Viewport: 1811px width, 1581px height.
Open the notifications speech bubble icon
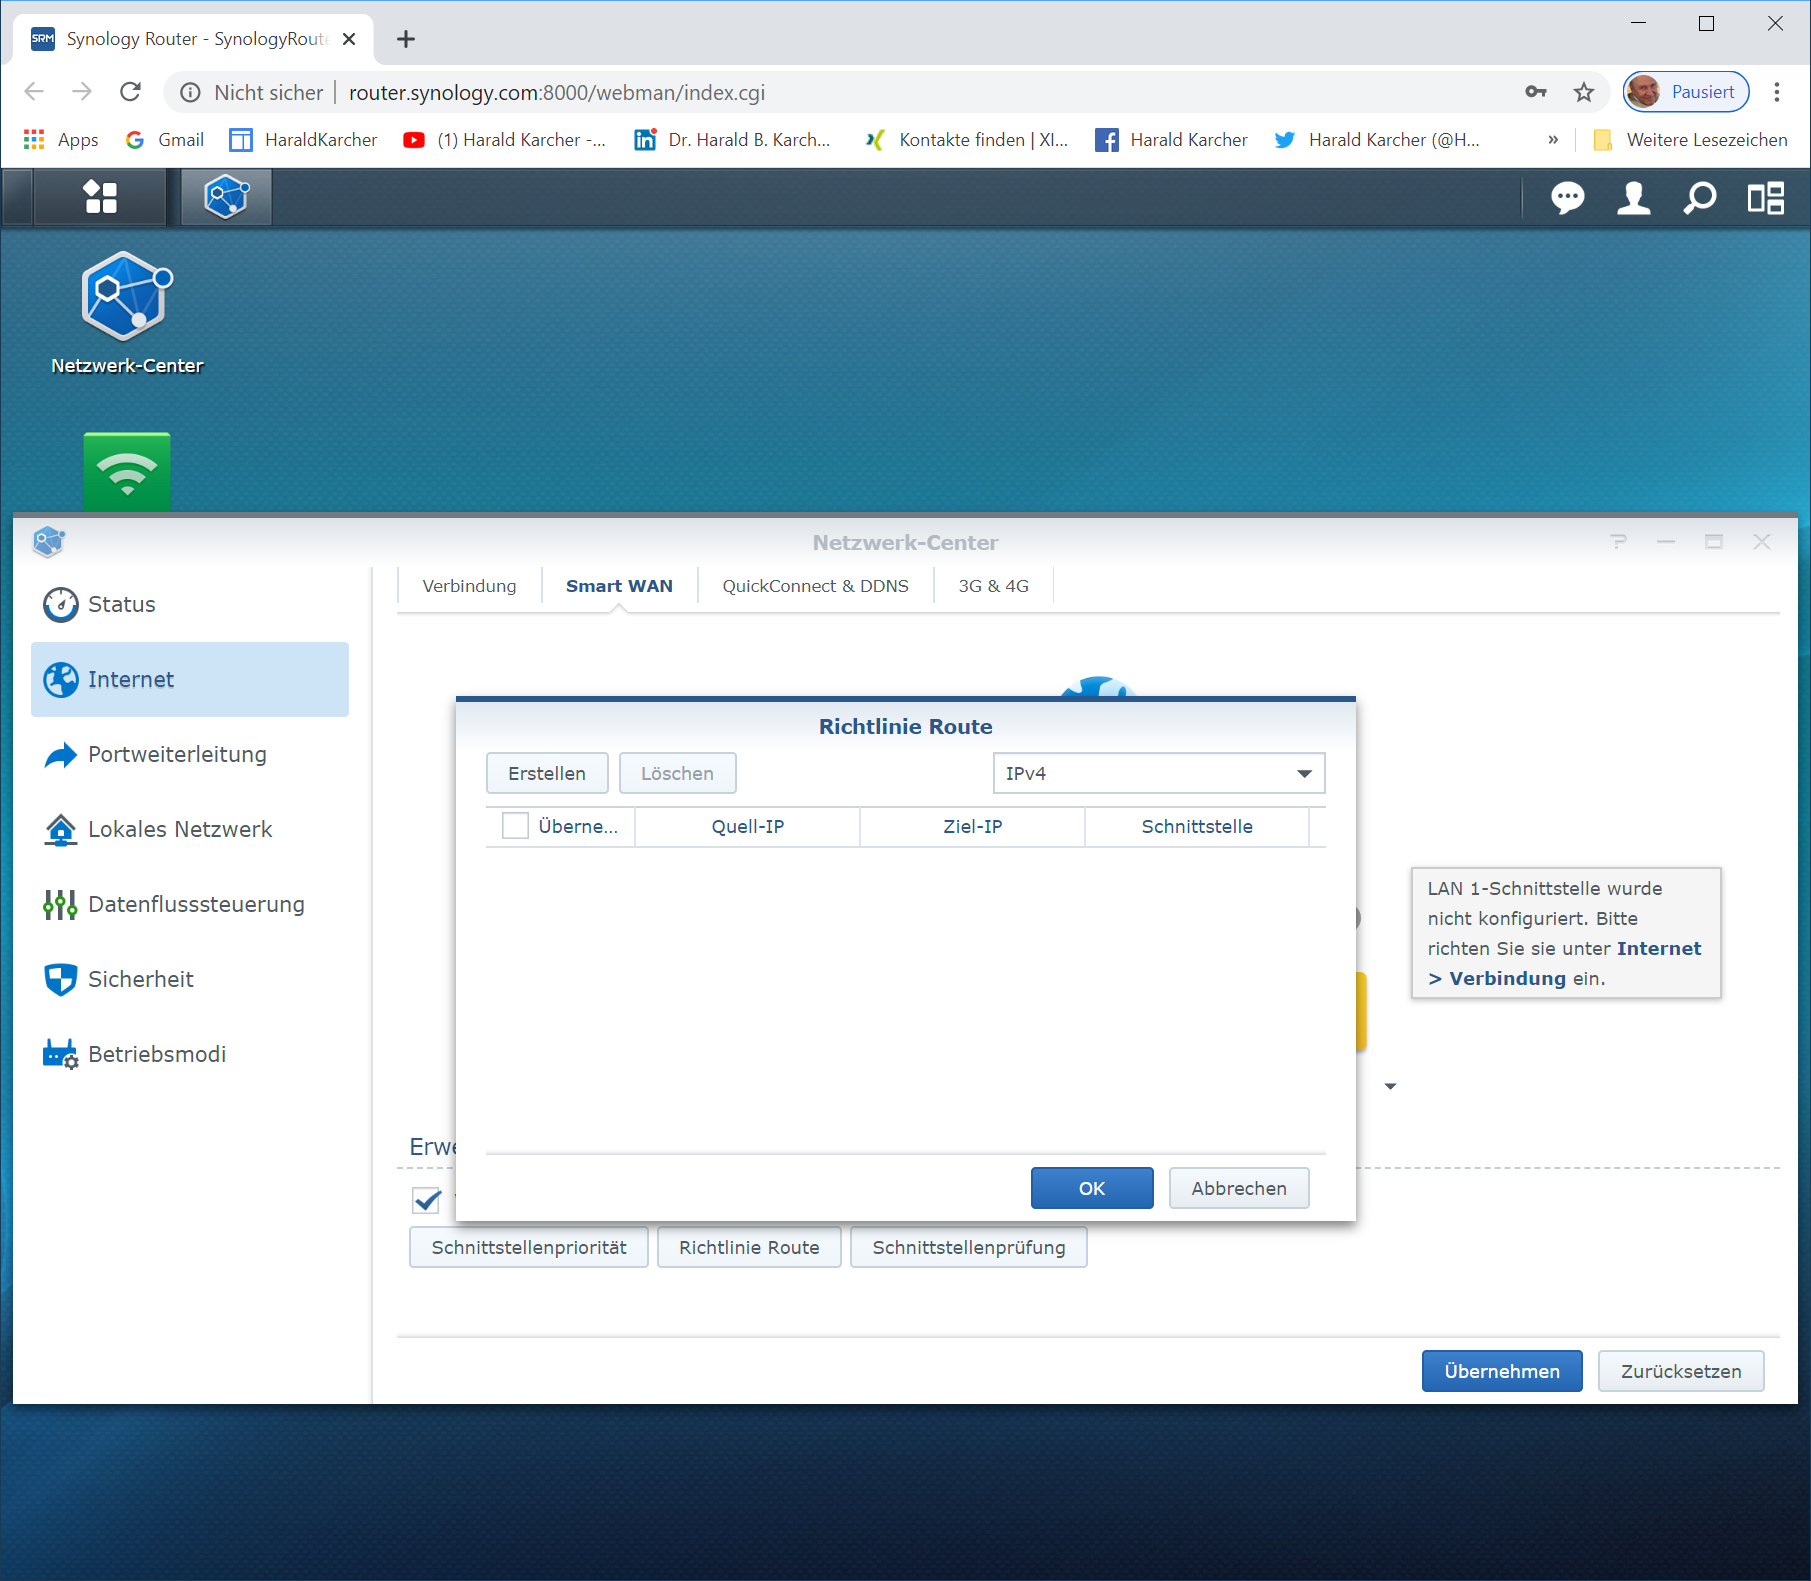click(1567, 198)
